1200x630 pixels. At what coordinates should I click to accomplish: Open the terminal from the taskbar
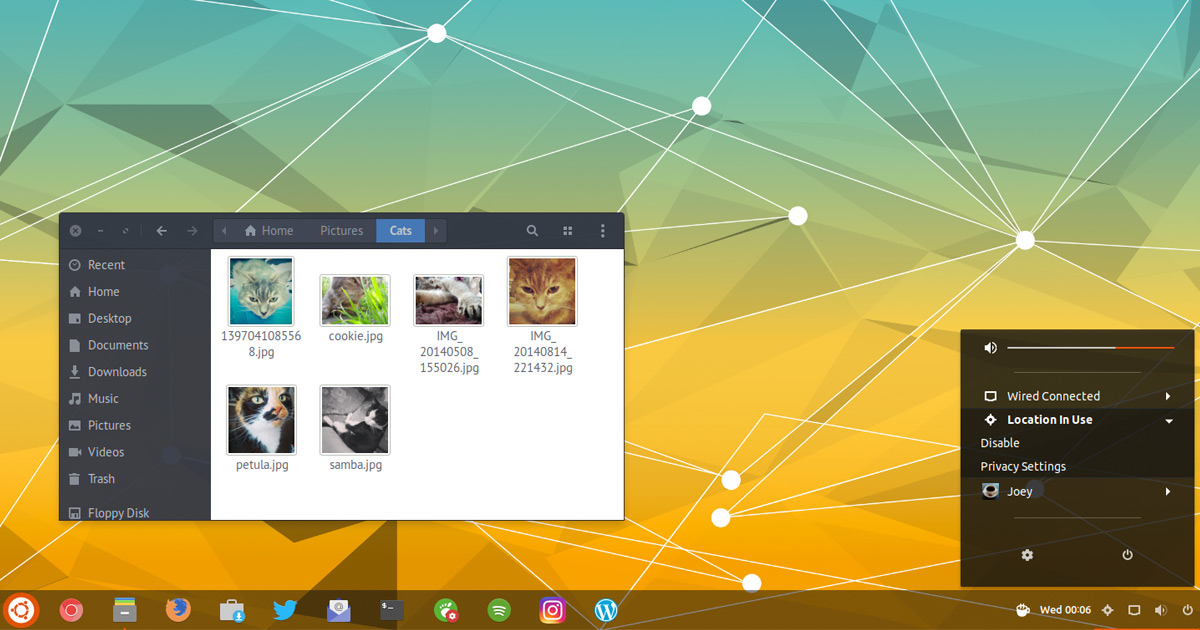click(x=391, y=610)
